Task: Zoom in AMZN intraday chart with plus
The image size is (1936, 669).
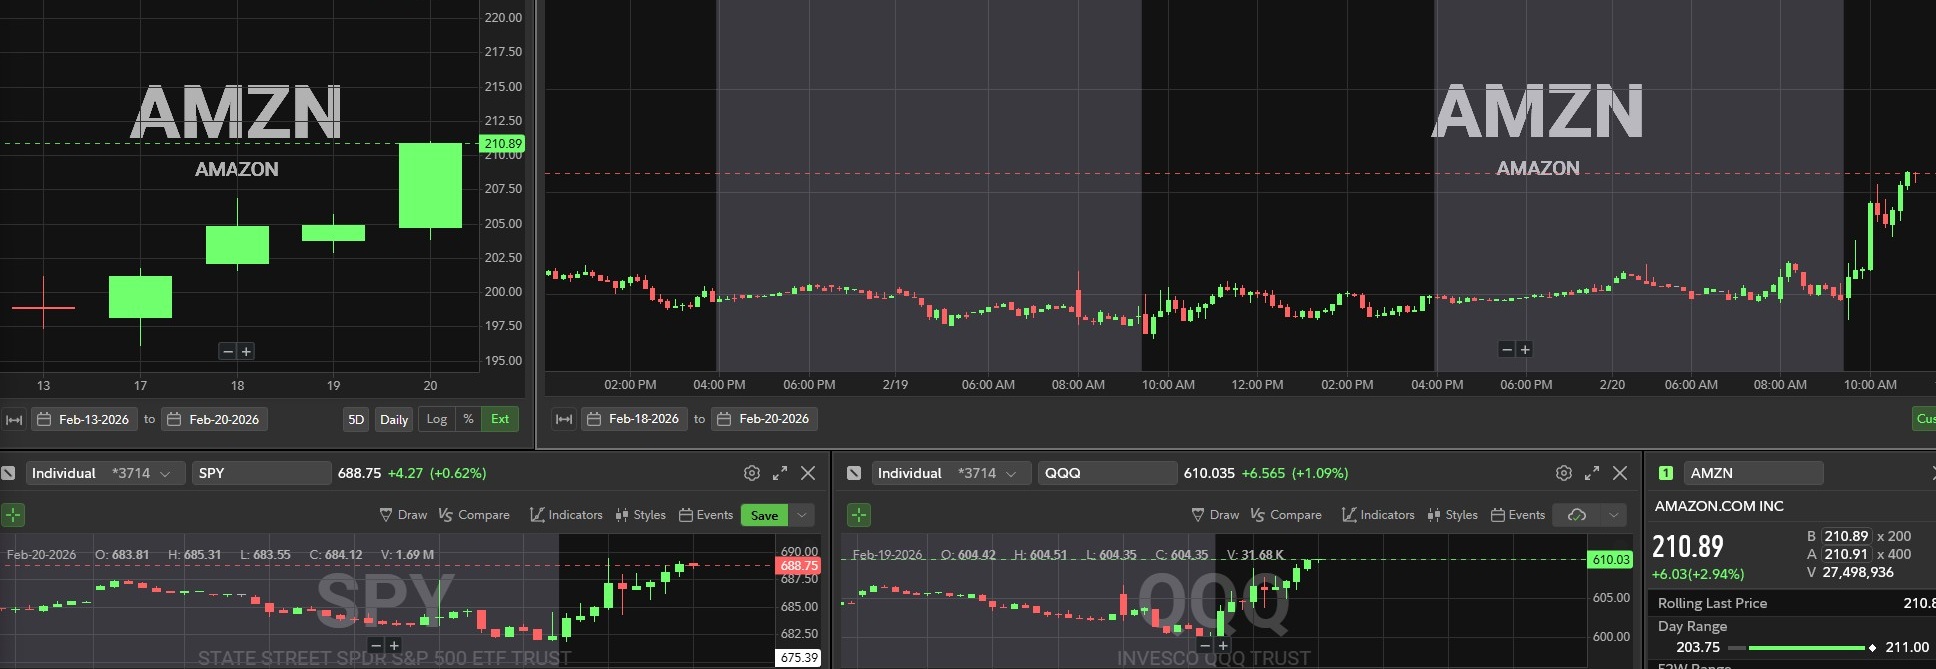Action: pyautogui.click(x=1525, y=349)
